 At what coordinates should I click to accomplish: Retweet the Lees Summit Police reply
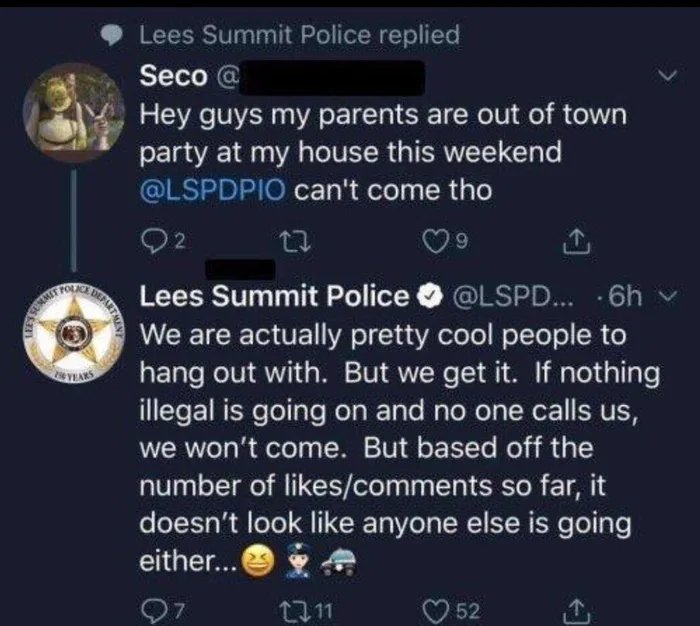tap(309, 608)
